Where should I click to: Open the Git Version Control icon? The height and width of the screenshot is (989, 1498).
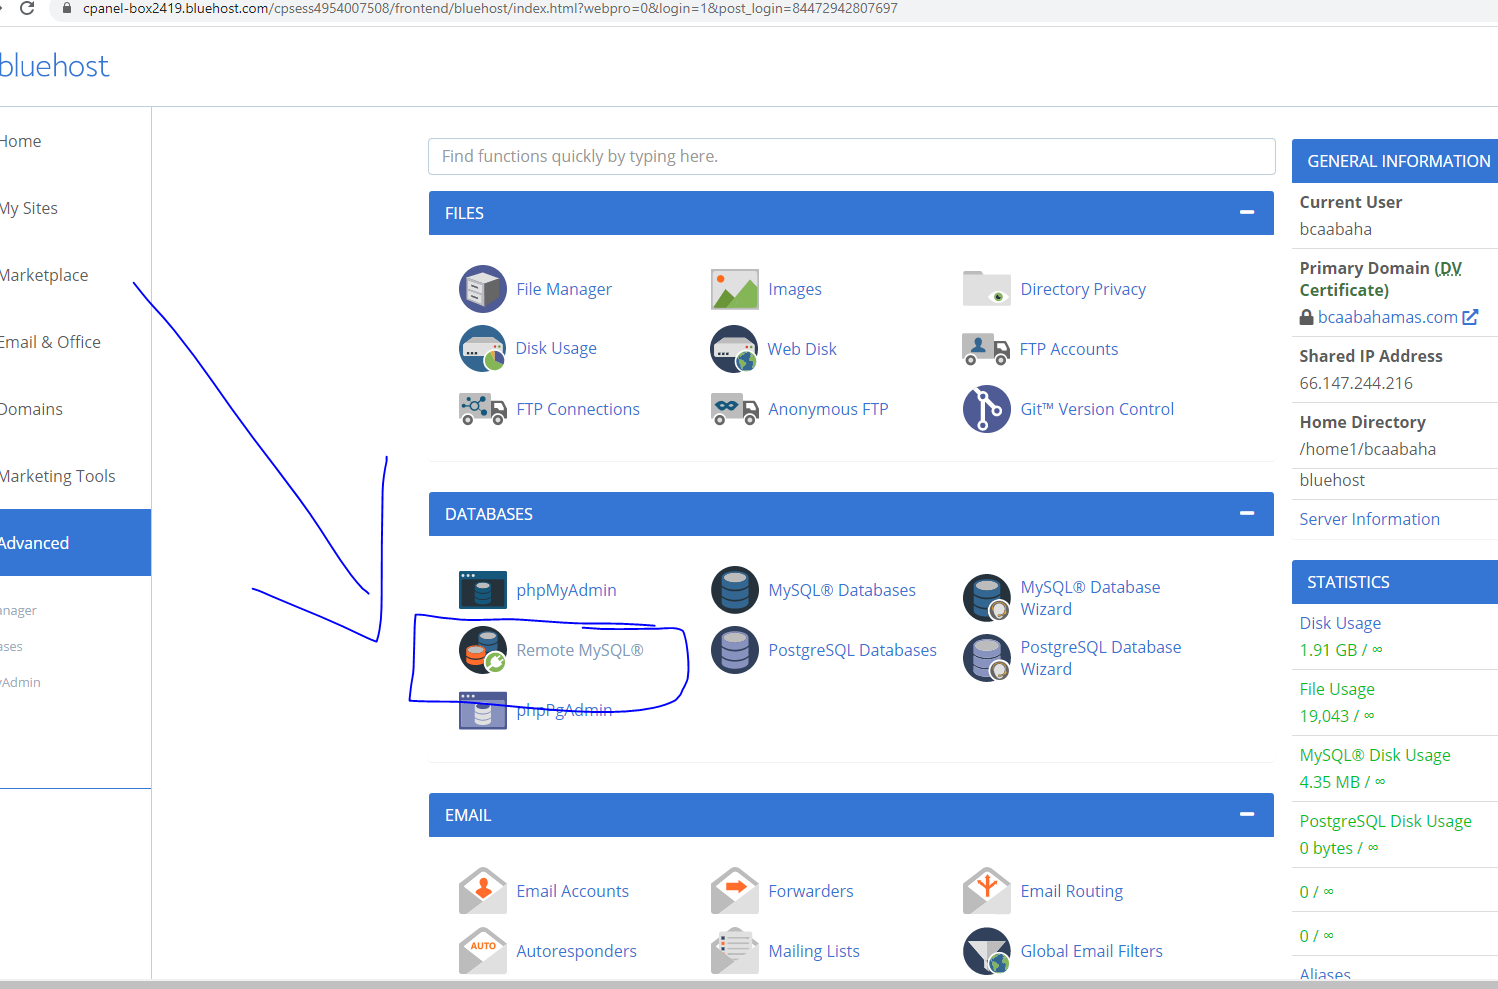[x=986, y=409]
